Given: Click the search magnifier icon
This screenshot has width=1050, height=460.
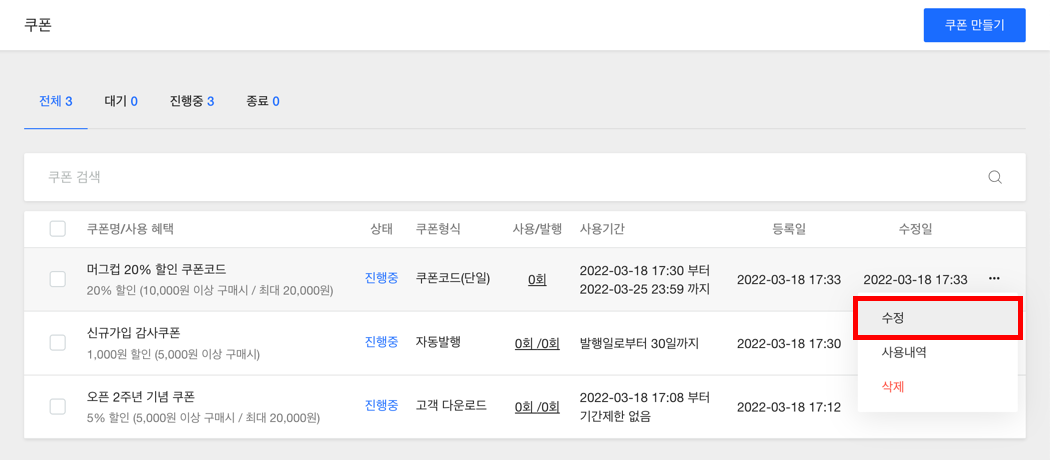Looking at the screenshot, I should click(x=995, y=177).
